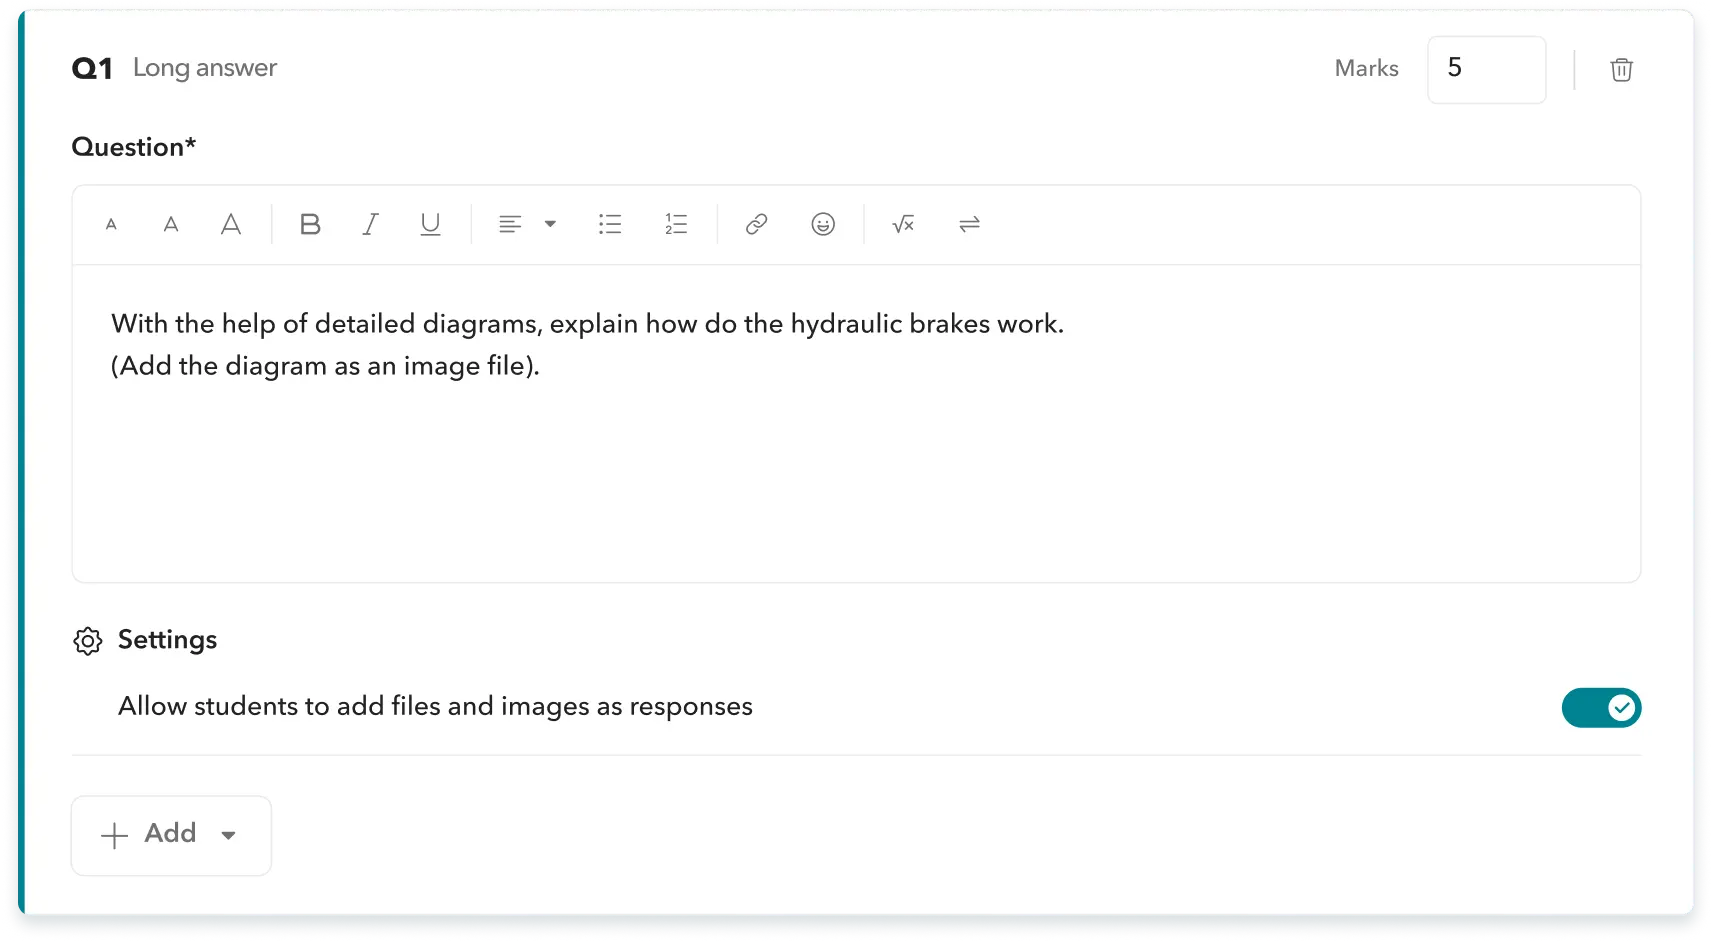Insert a numbered list
The height and width of the screenshot is (941, 1711).
click(x=676, y=224)
